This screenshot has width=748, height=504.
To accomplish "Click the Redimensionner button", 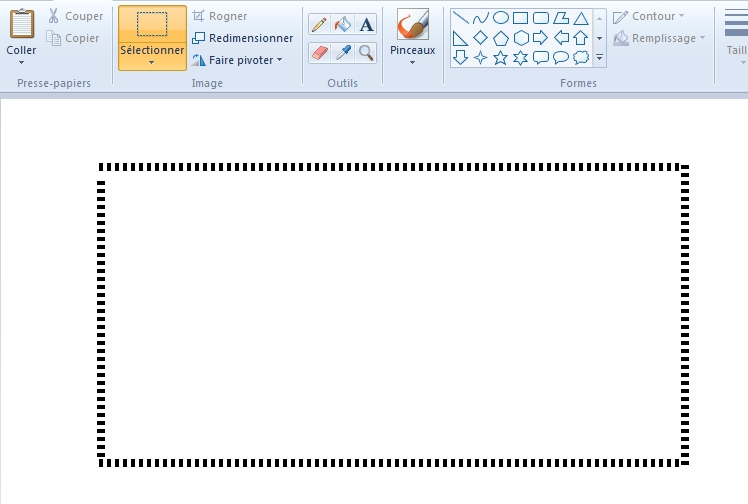I will point(242,38).
